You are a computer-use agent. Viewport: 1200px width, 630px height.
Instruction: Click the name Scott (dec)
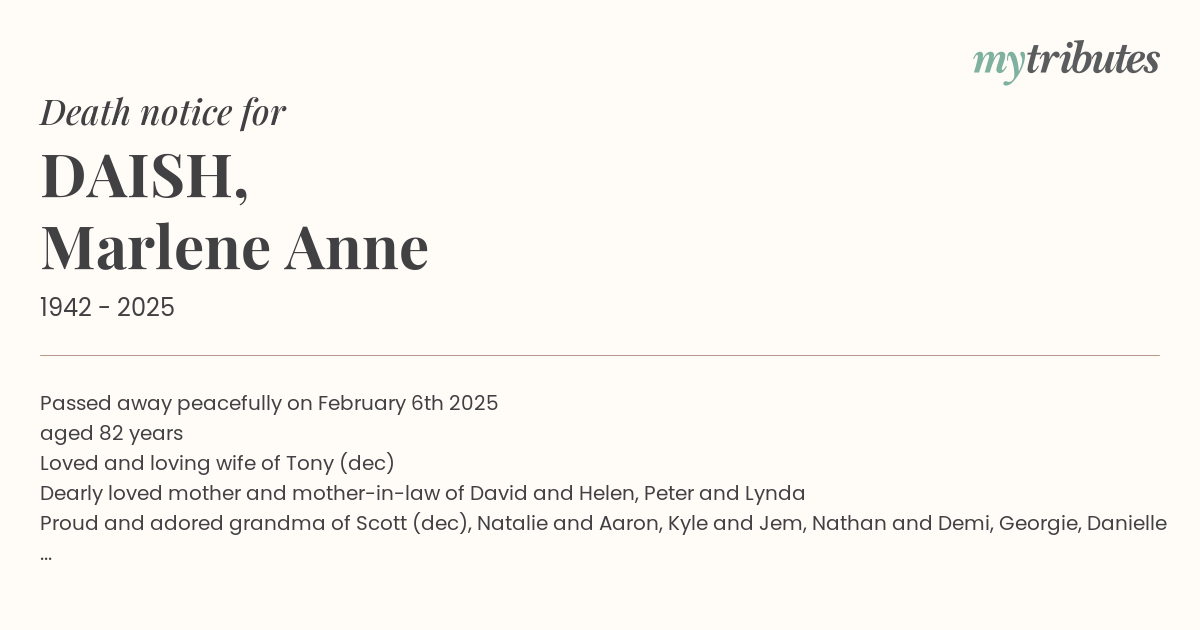point(411,523)
